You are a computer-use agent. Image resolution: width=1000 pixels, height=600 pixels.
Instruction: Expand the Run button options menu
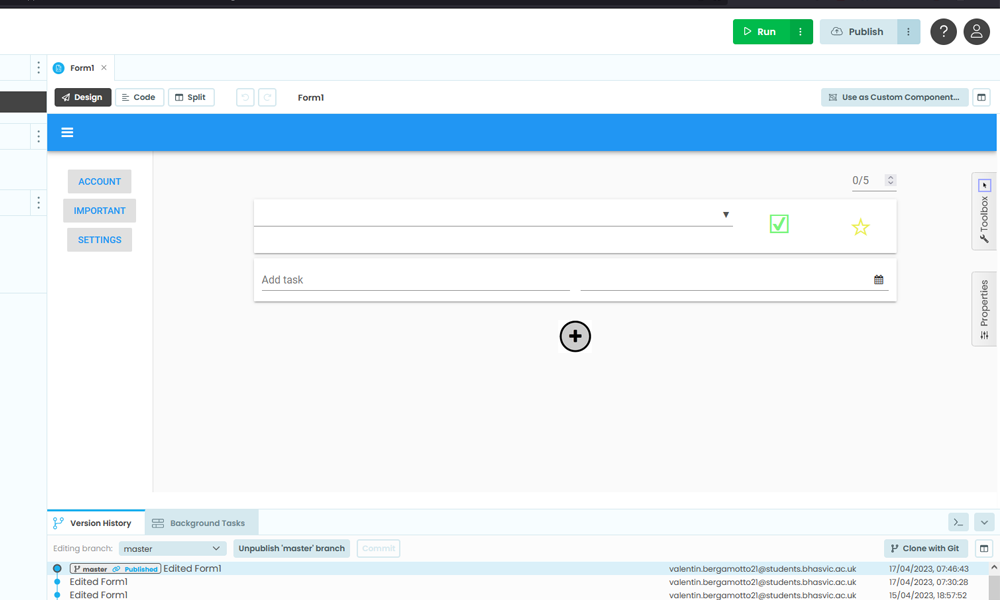coord(800,32)
